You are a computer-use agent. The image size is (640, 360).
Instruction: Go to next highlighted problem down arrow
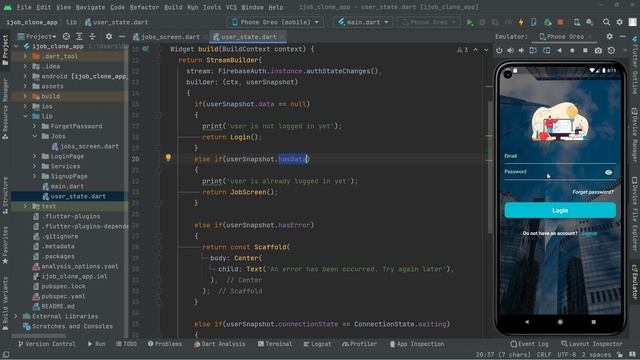point(486,50)
